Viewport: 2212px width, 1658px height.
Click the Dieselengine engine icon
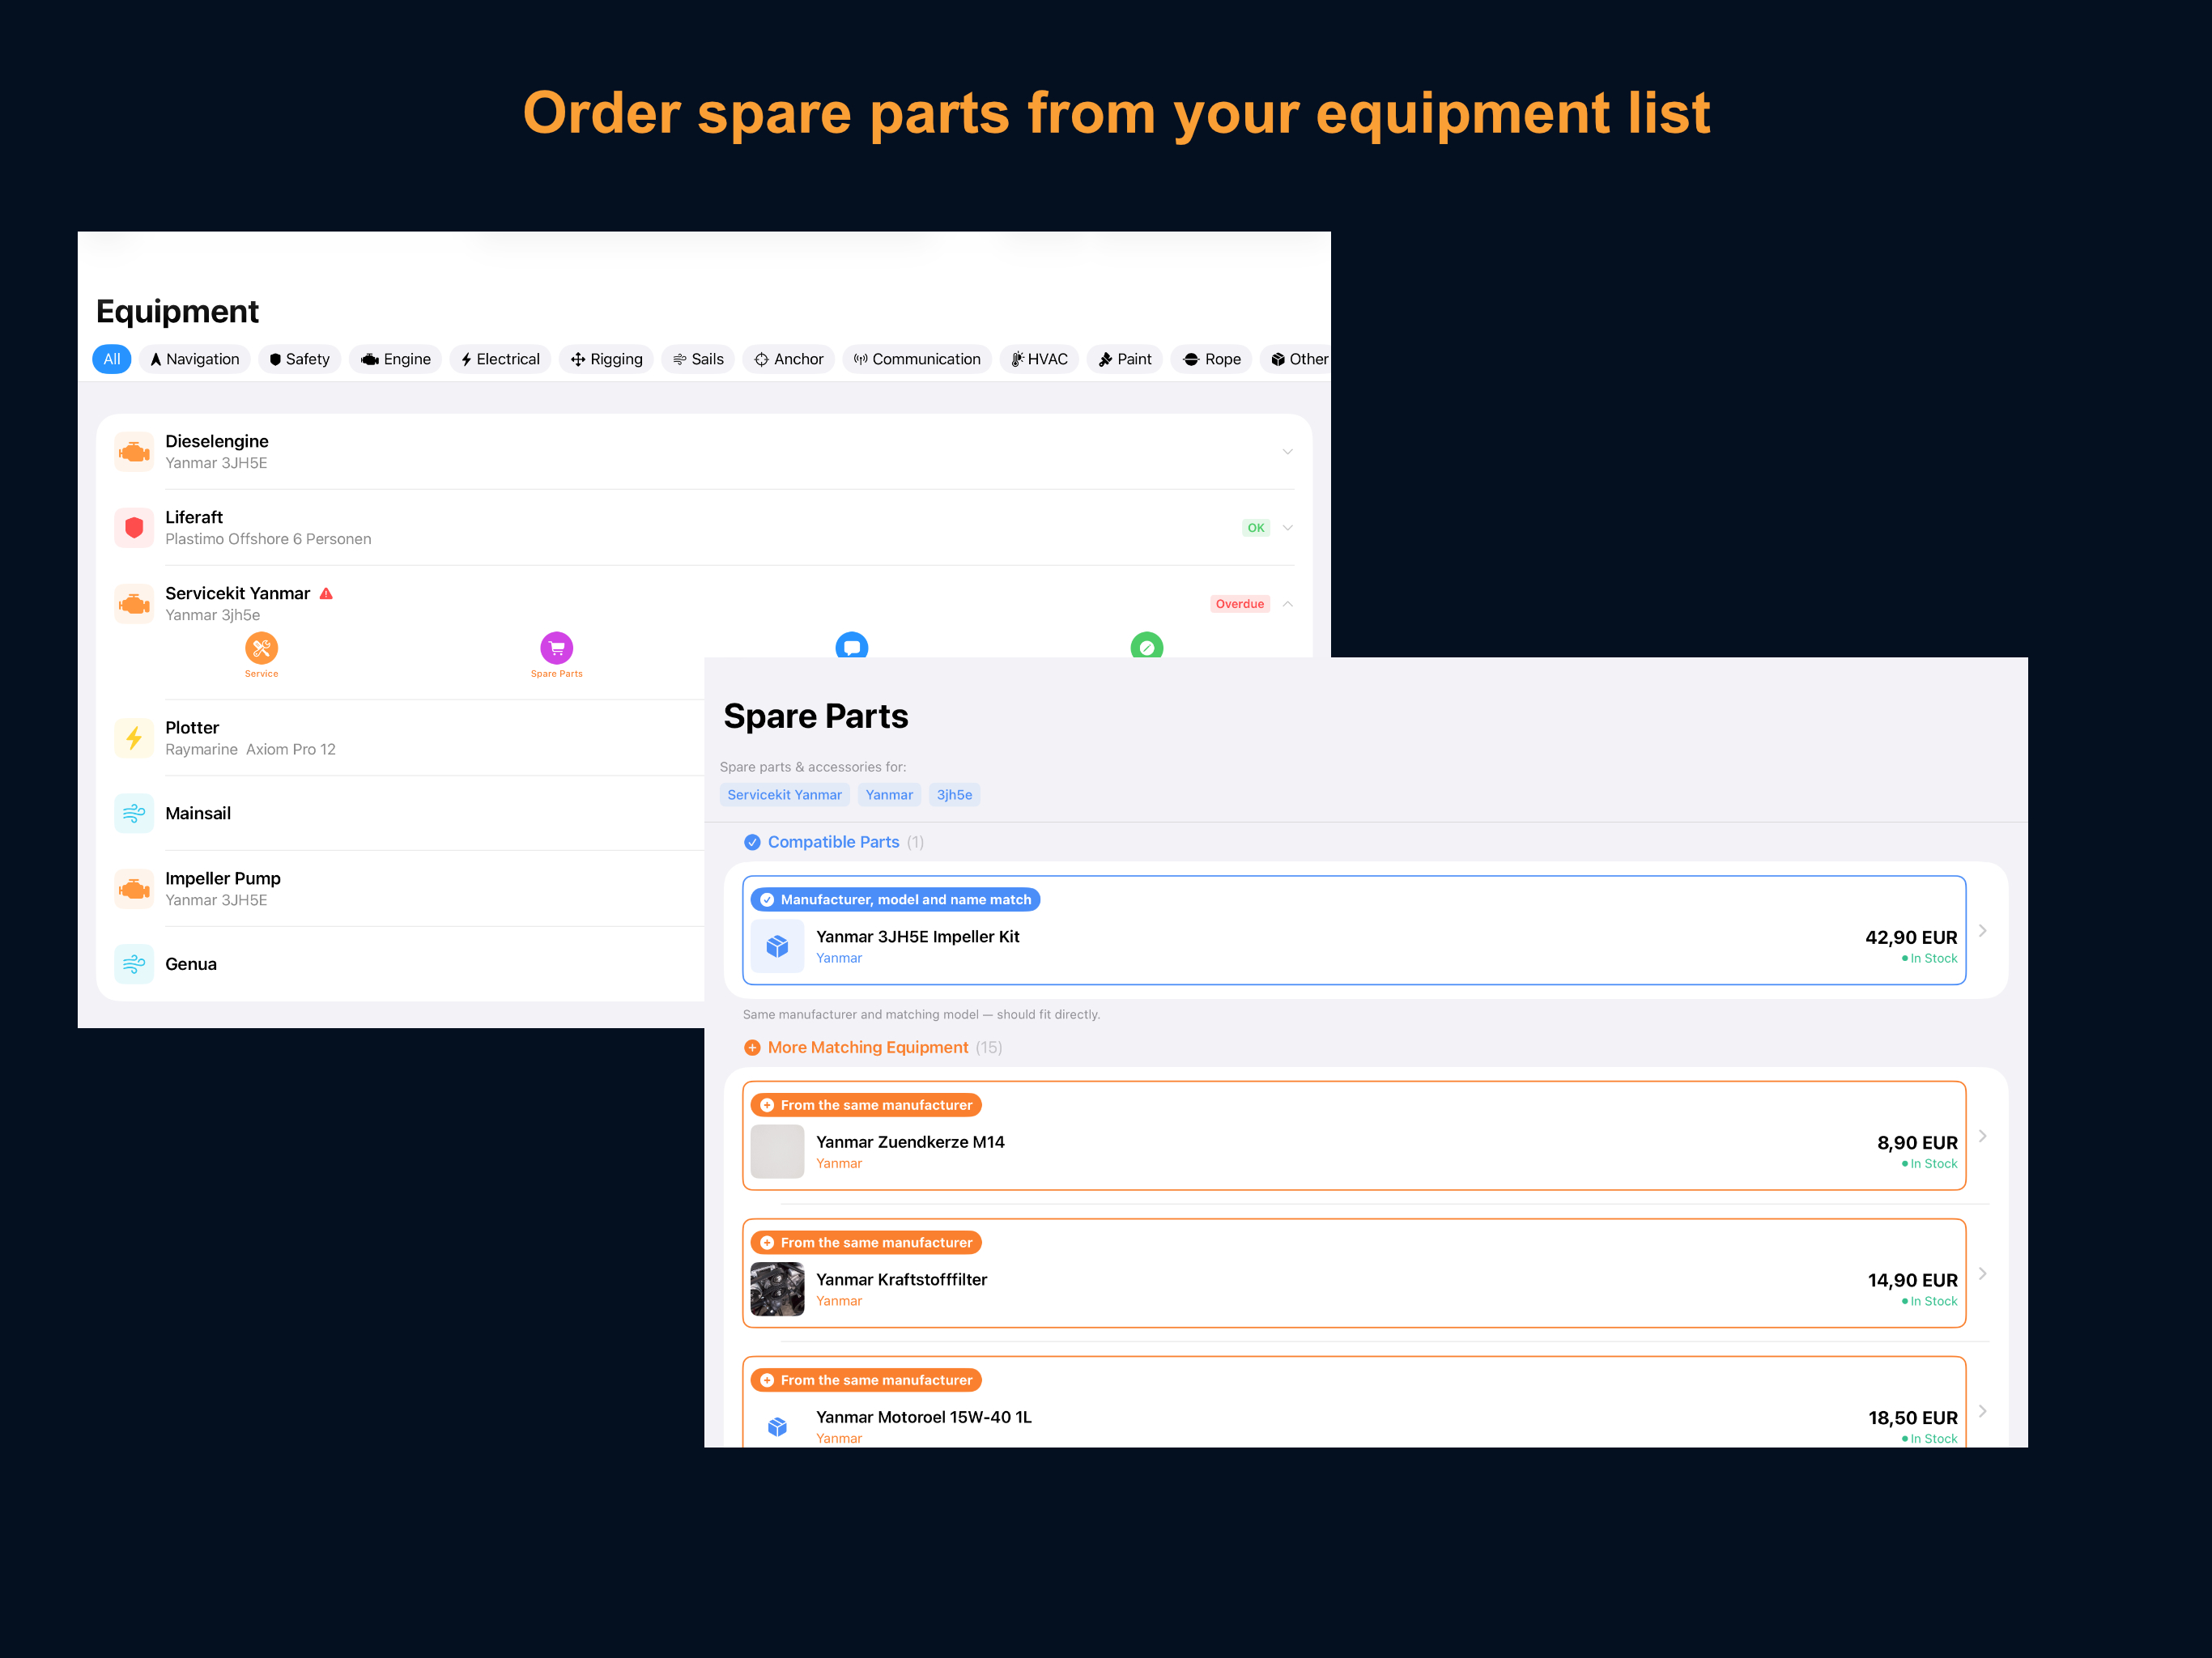pos(134,452)
